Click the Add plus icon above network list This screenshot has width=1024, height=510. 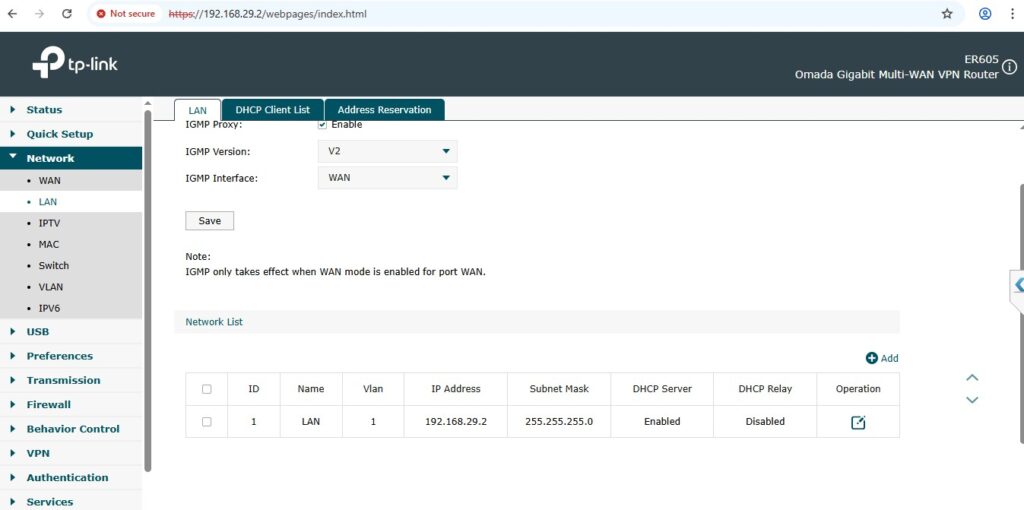(x=872, y=358)
